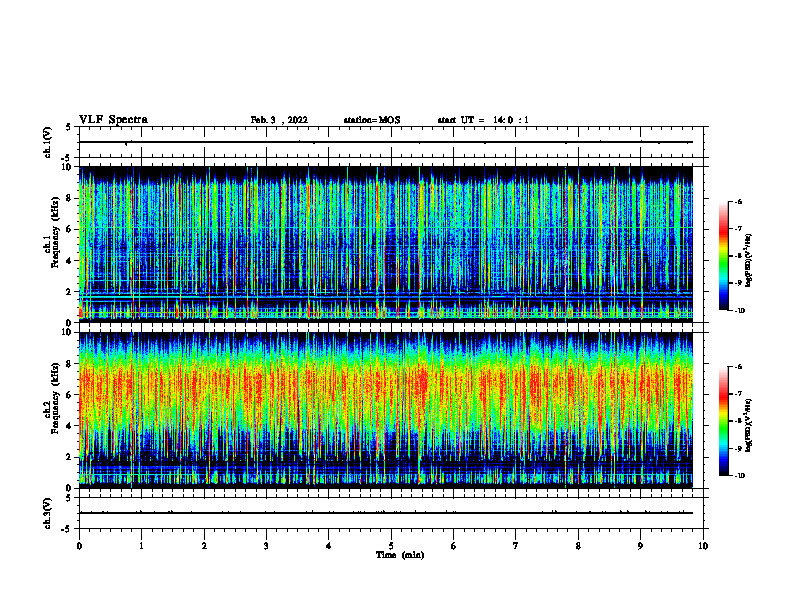Click the 'Time (min)' axis title
This screenshot has width=792, height=612.
400,555
